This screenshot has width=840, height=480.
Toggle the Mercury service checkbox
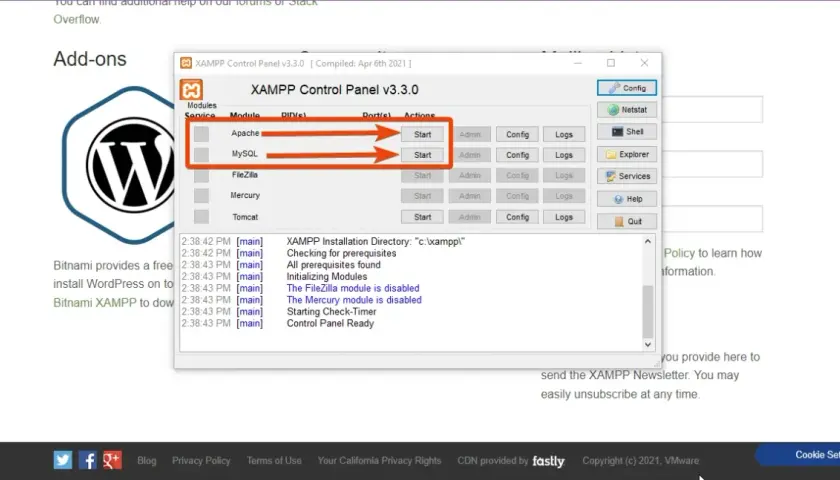tap(201, 196)
